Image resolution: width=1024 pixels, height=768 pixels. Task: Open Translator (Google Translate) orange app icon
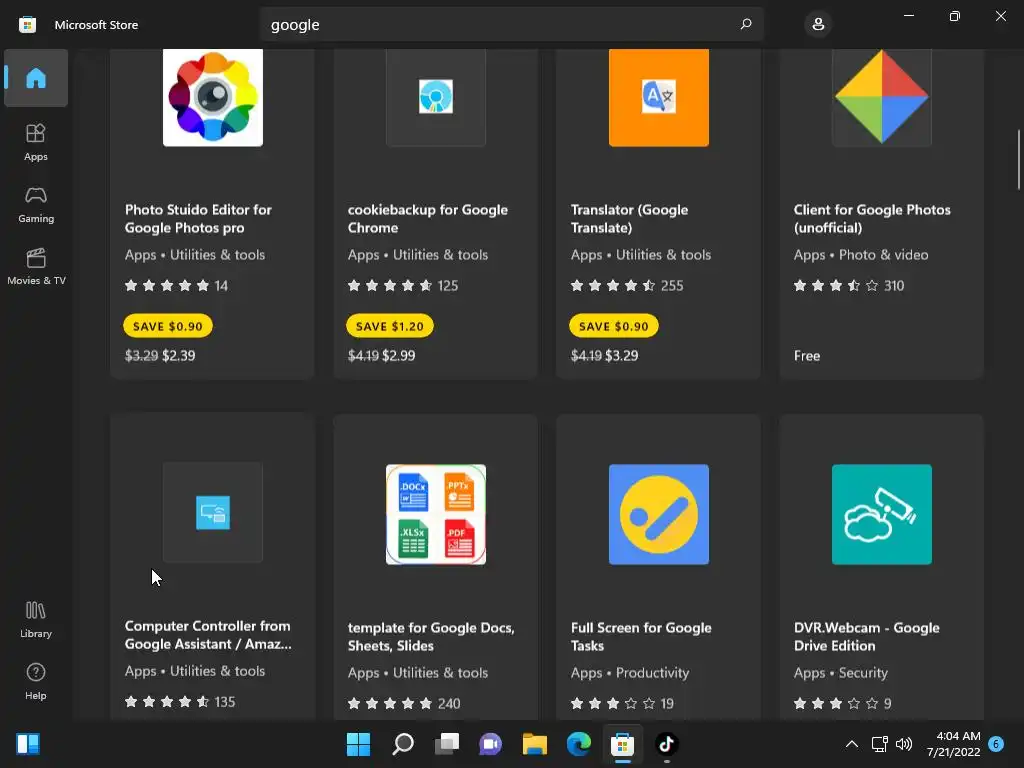point(658,97)
